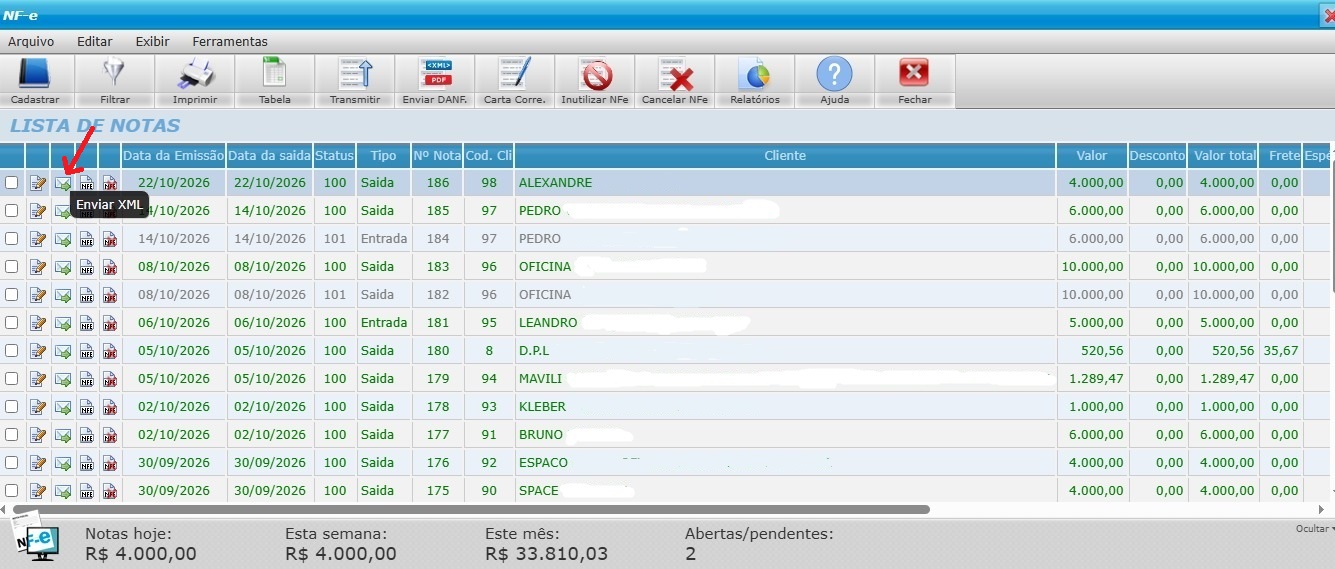This screenshot has width=1335, height=569.
Task: Check the box for note 177 BRUNO
Action: pos(11,435)
